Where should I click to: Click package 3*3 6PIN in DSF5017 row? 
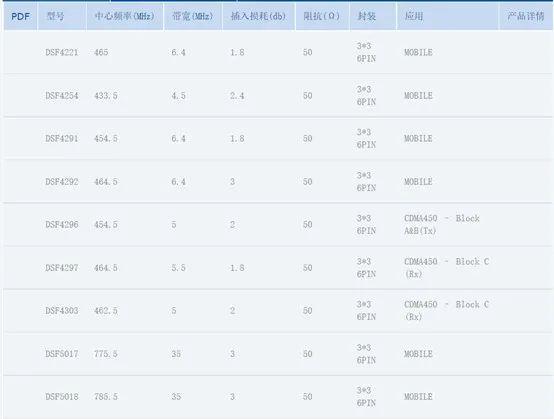tap(366, 354)
